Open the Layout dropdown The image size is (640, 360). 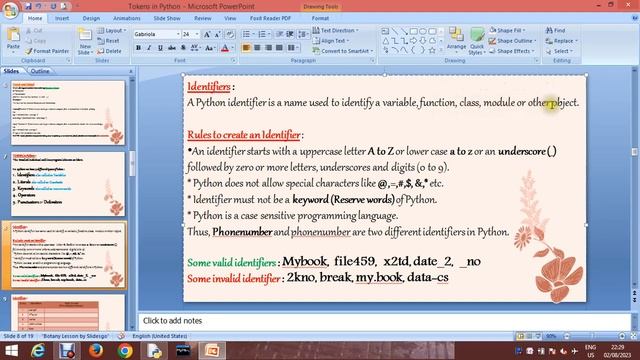(x=111, y=31)
